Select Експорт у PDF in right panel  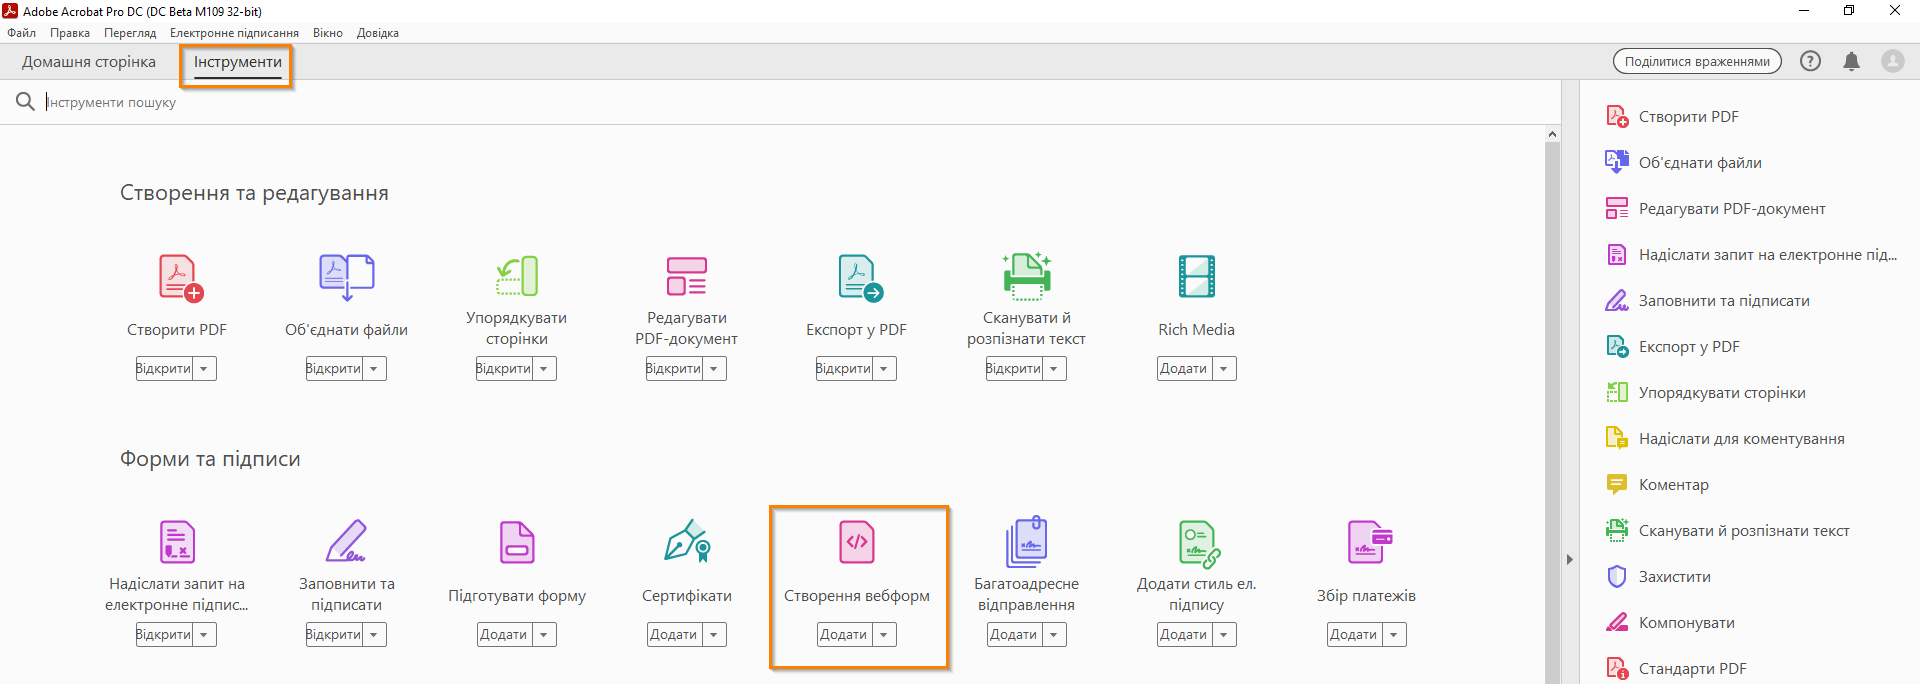pyautogui.click(x=1672, y=346)
